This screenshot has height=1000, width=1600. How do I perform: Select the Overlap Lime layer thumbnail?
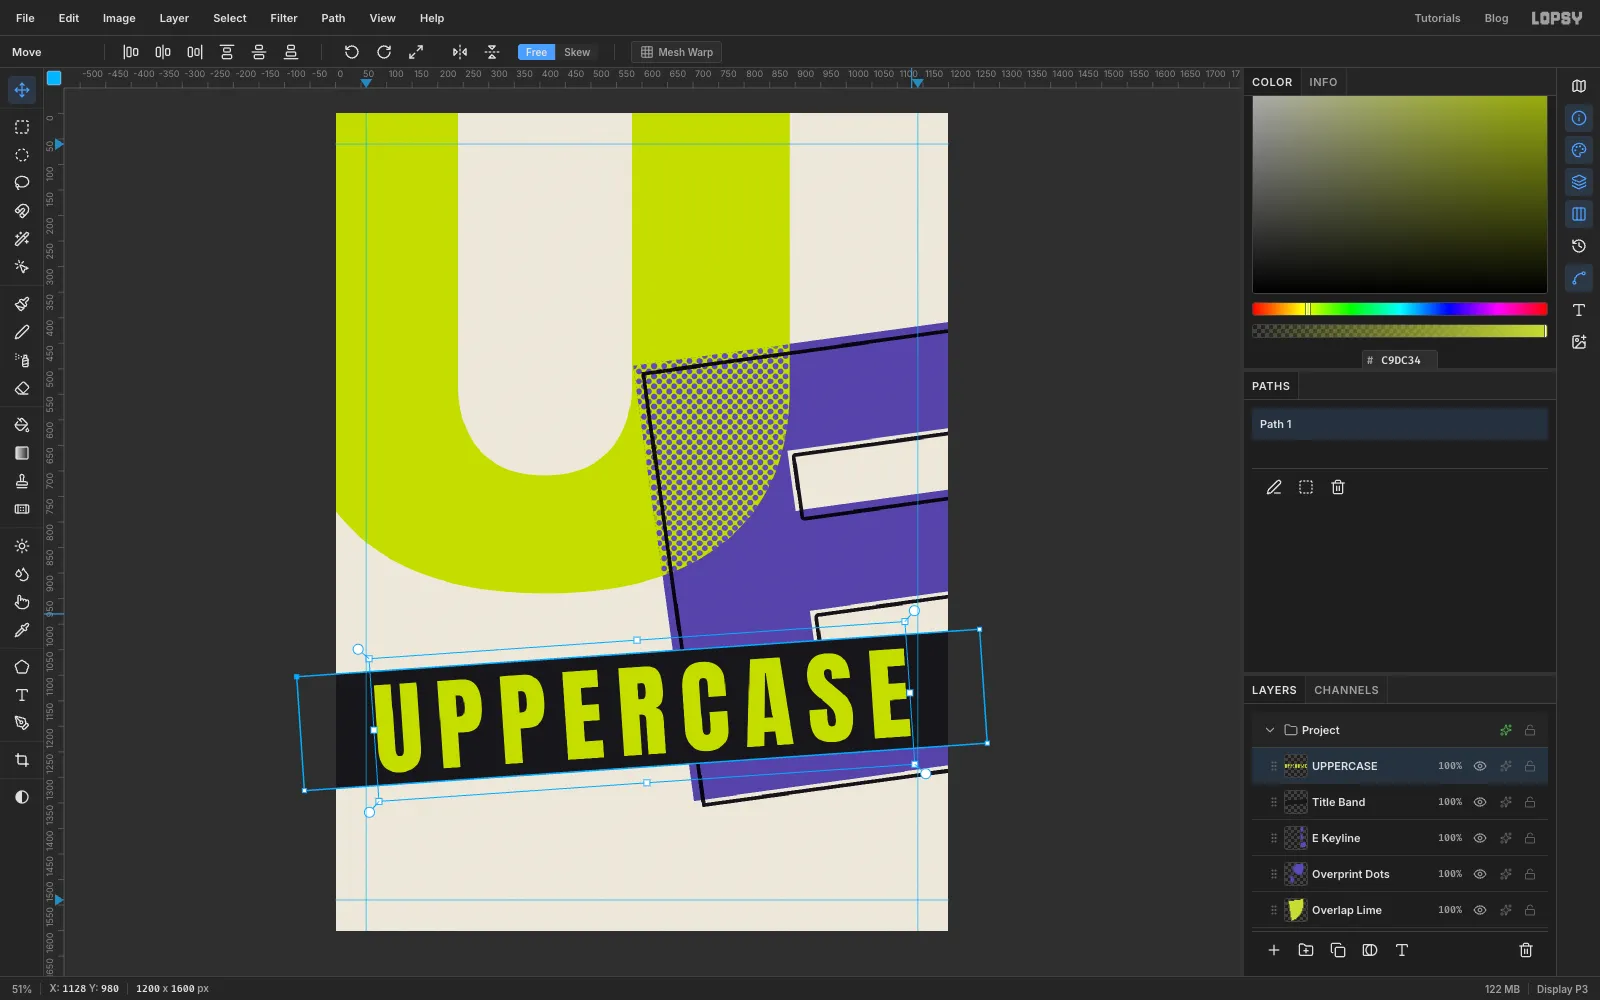[x=1295, y=910]
